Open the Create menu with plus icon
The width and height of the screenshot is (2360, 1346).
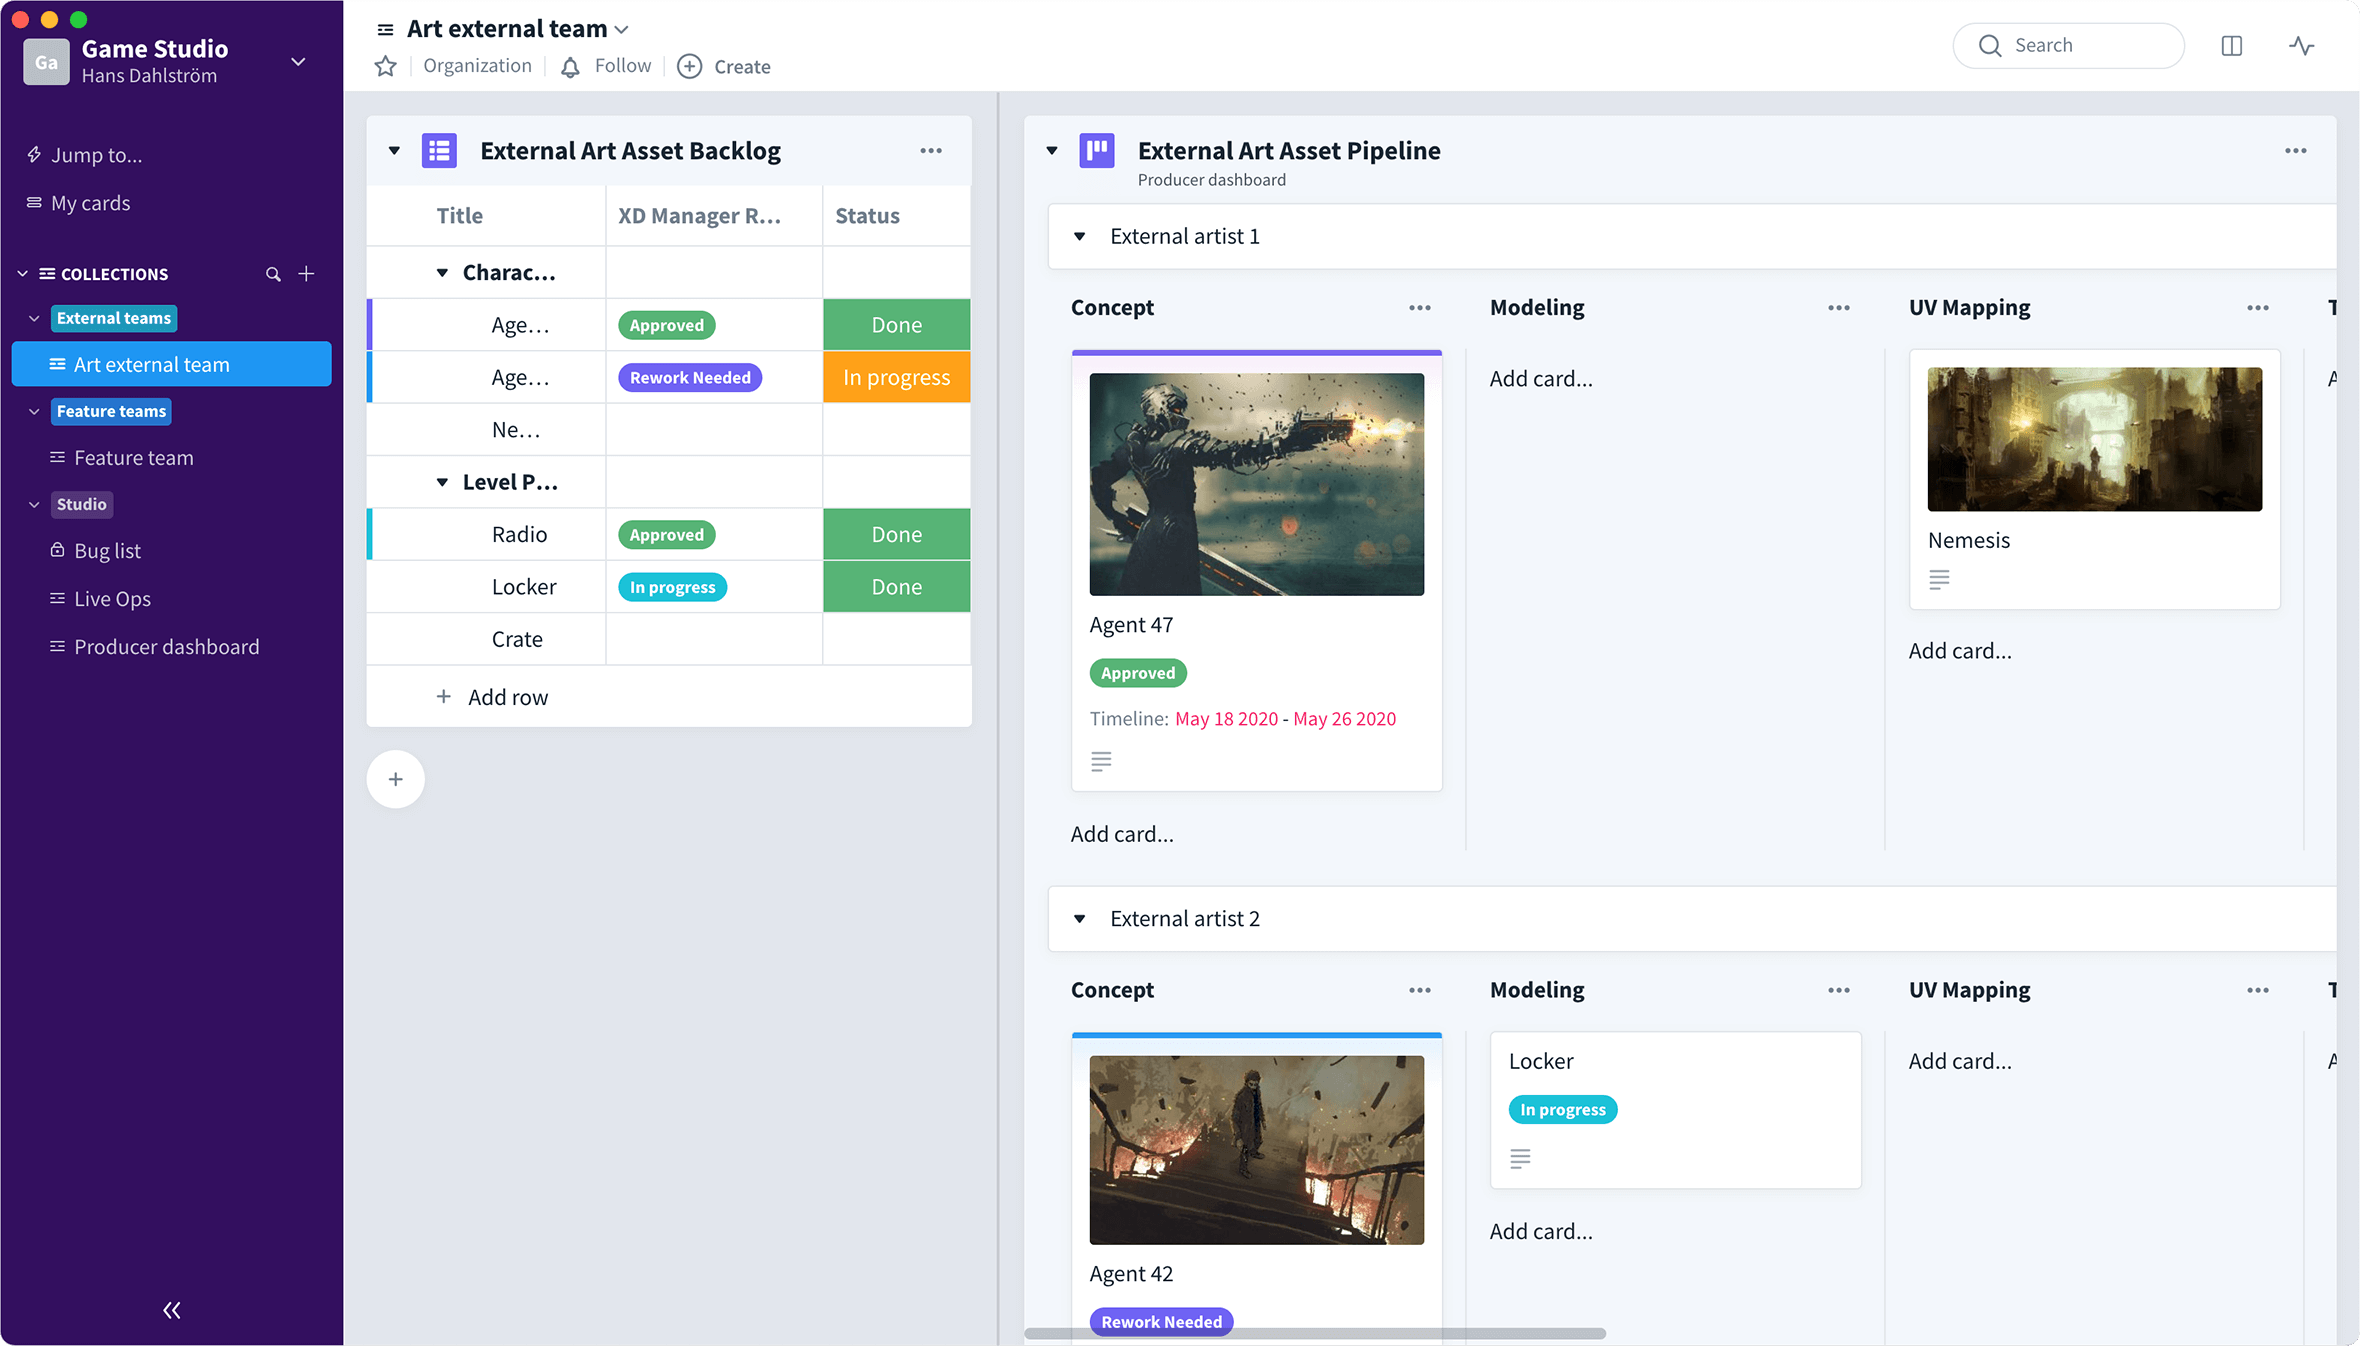pyautogui.click(x=723, y=66)
